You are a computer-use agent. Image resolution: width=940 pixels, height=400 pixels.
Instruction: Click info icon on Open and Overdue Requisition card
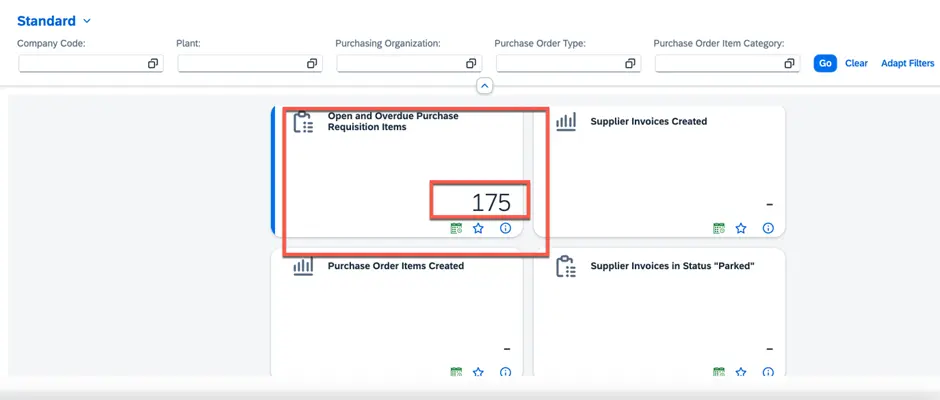[505, 228]
